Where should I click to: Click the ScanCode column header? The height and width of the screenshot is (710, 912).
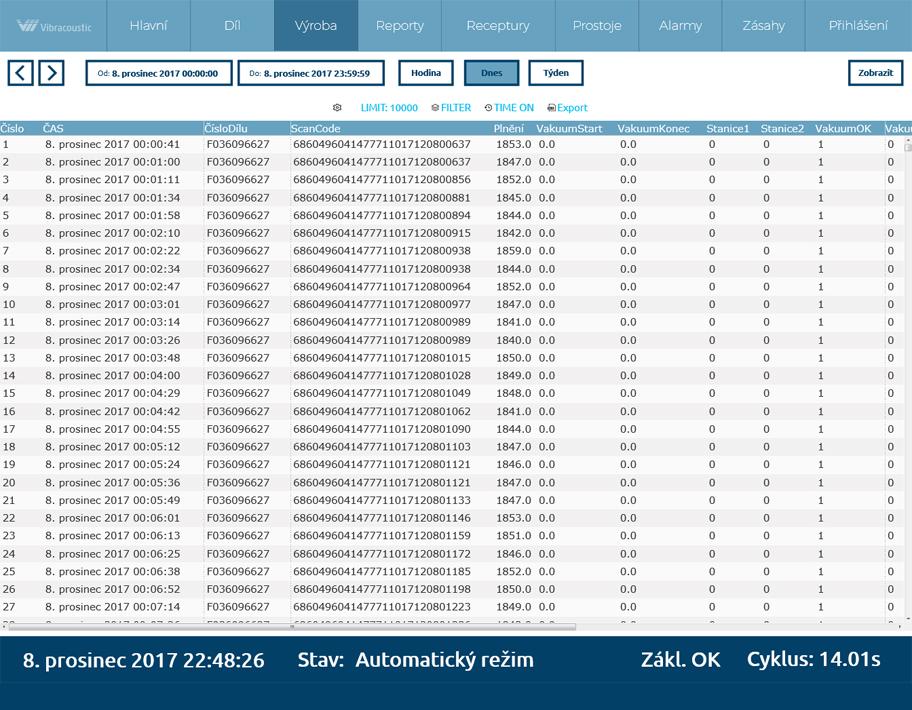(x=316, y=129)
